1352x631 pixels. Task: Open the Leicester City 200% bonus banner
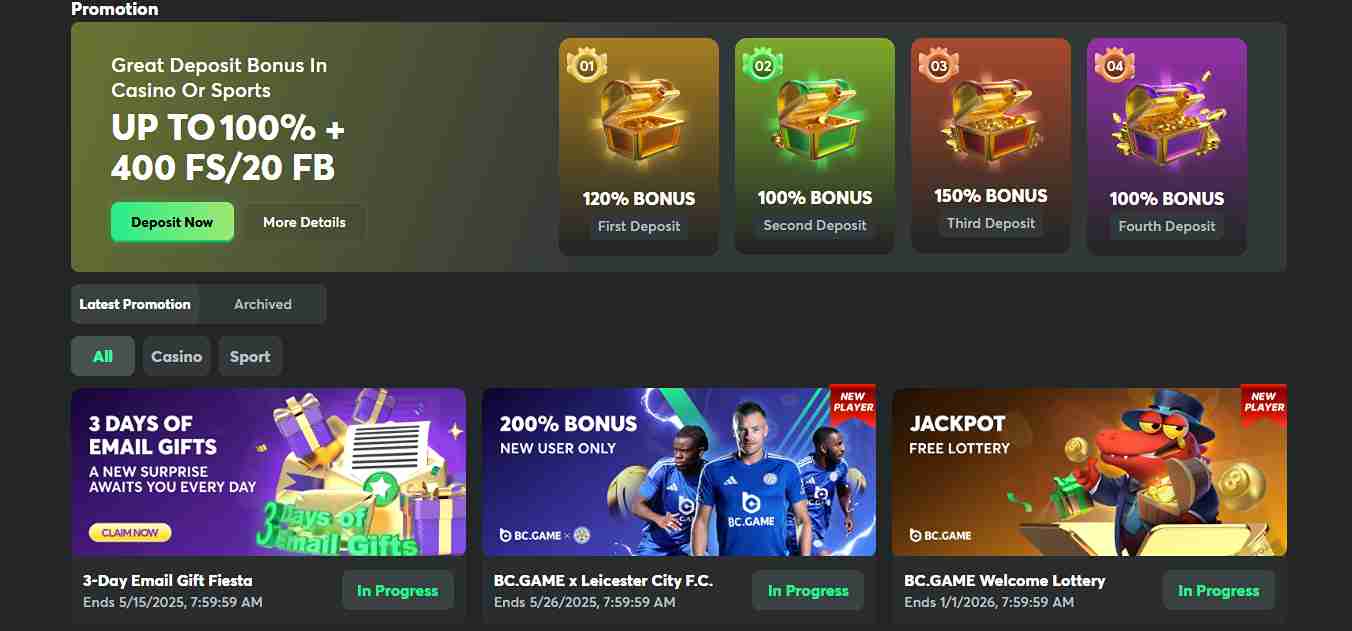[x=679, y=472]
